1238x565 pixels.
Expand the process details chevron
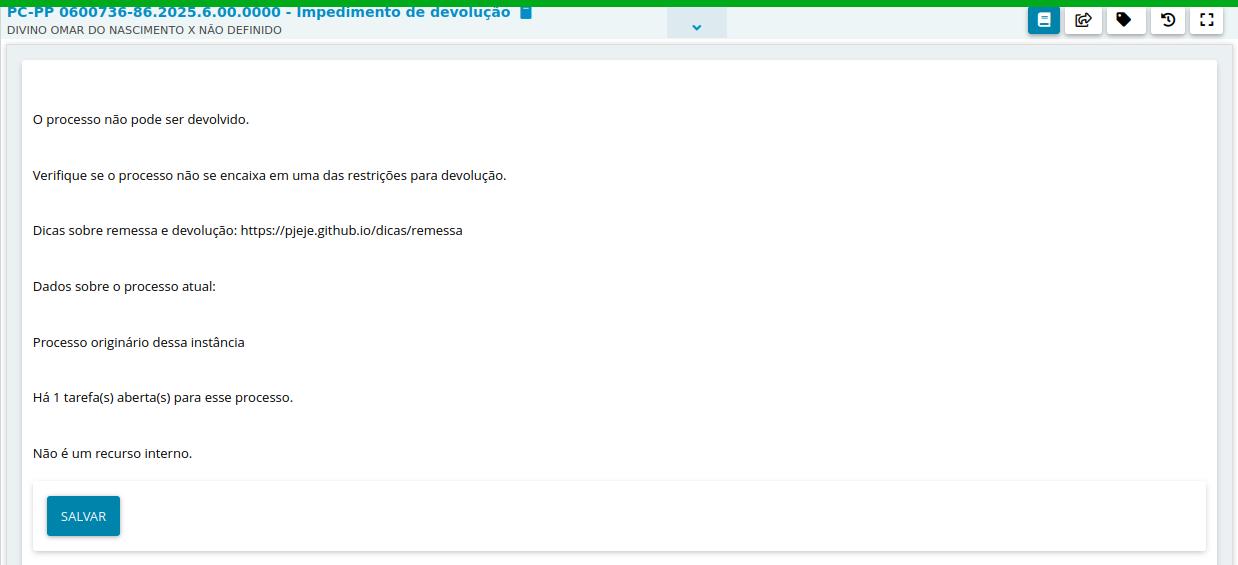click(x=697, y=27)
